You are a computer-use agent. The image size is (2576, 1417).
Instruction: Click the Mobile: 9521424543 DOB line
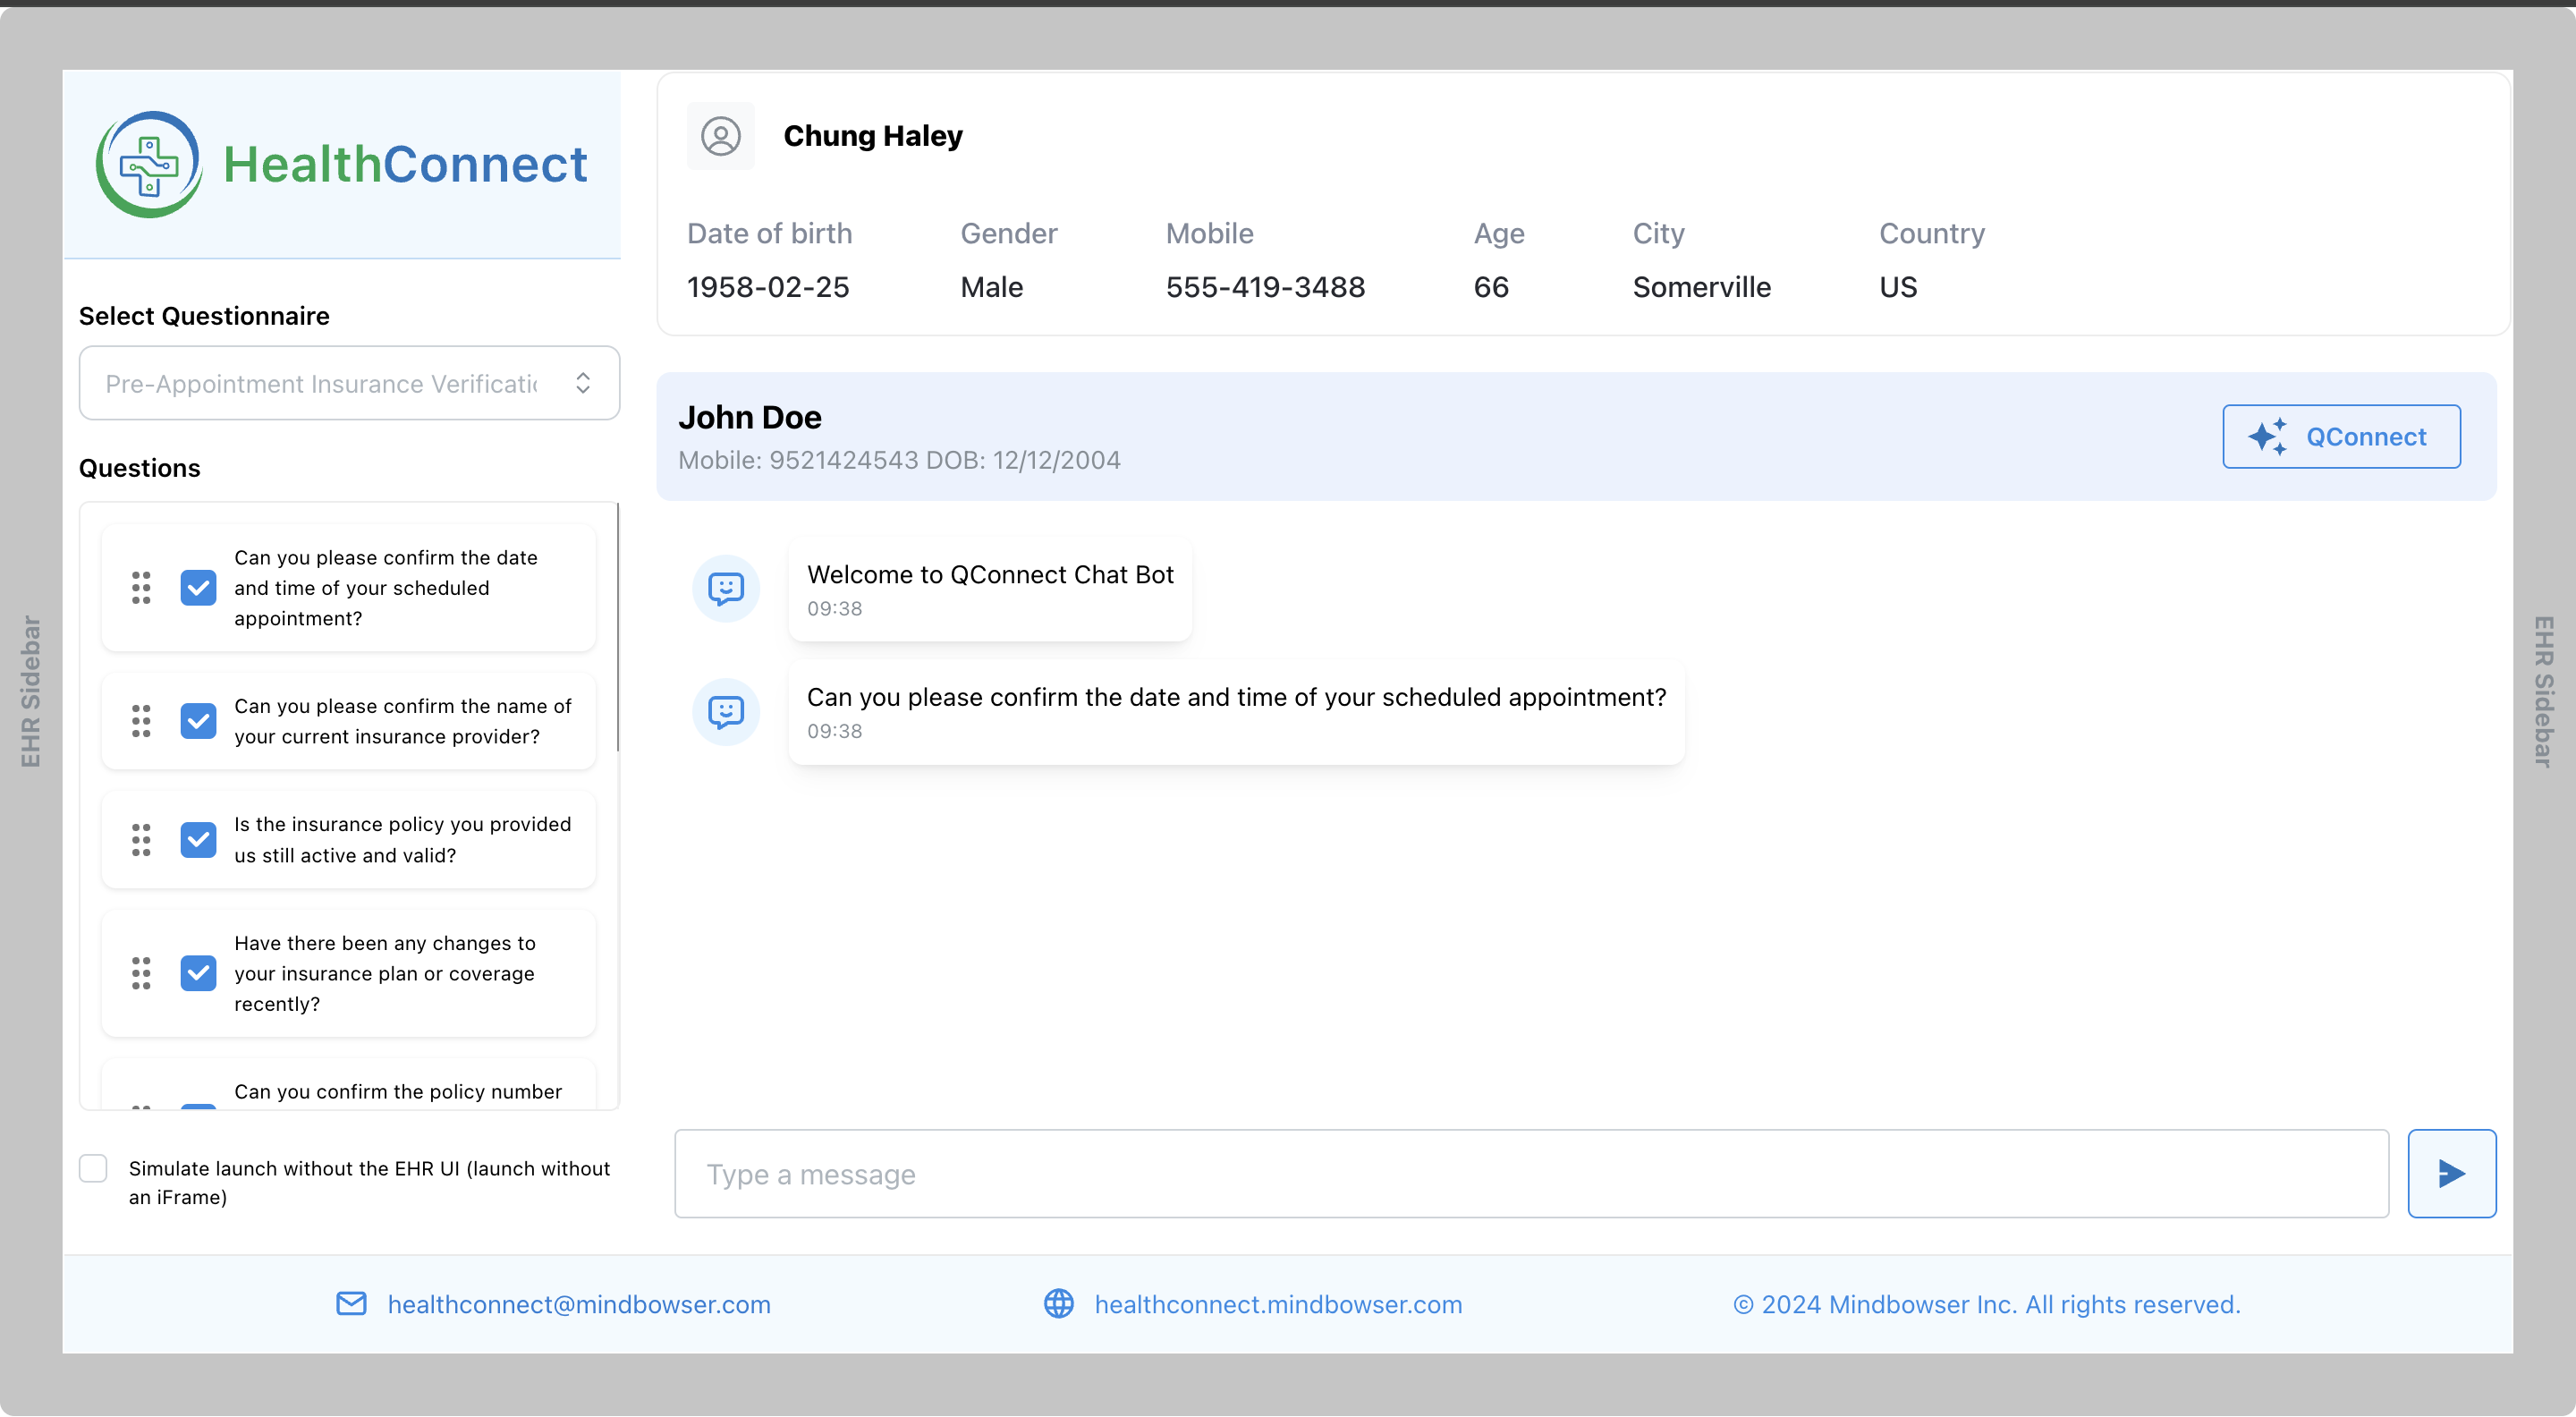pos(899,460)
